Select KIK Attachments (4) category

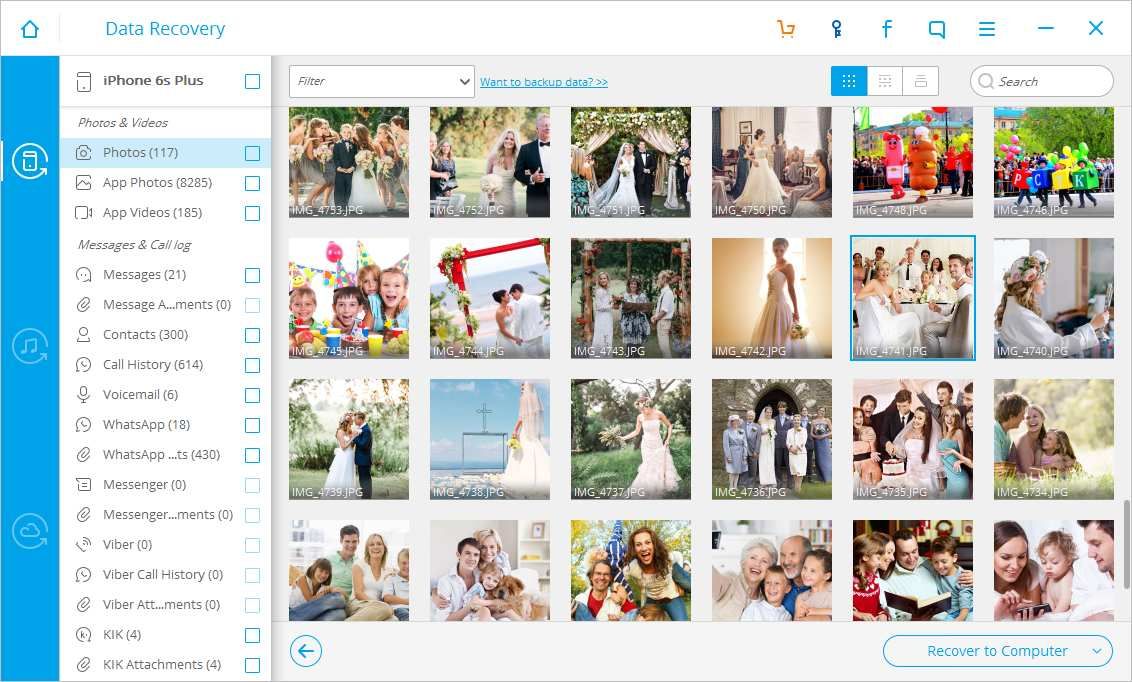(x=165, y=664)
